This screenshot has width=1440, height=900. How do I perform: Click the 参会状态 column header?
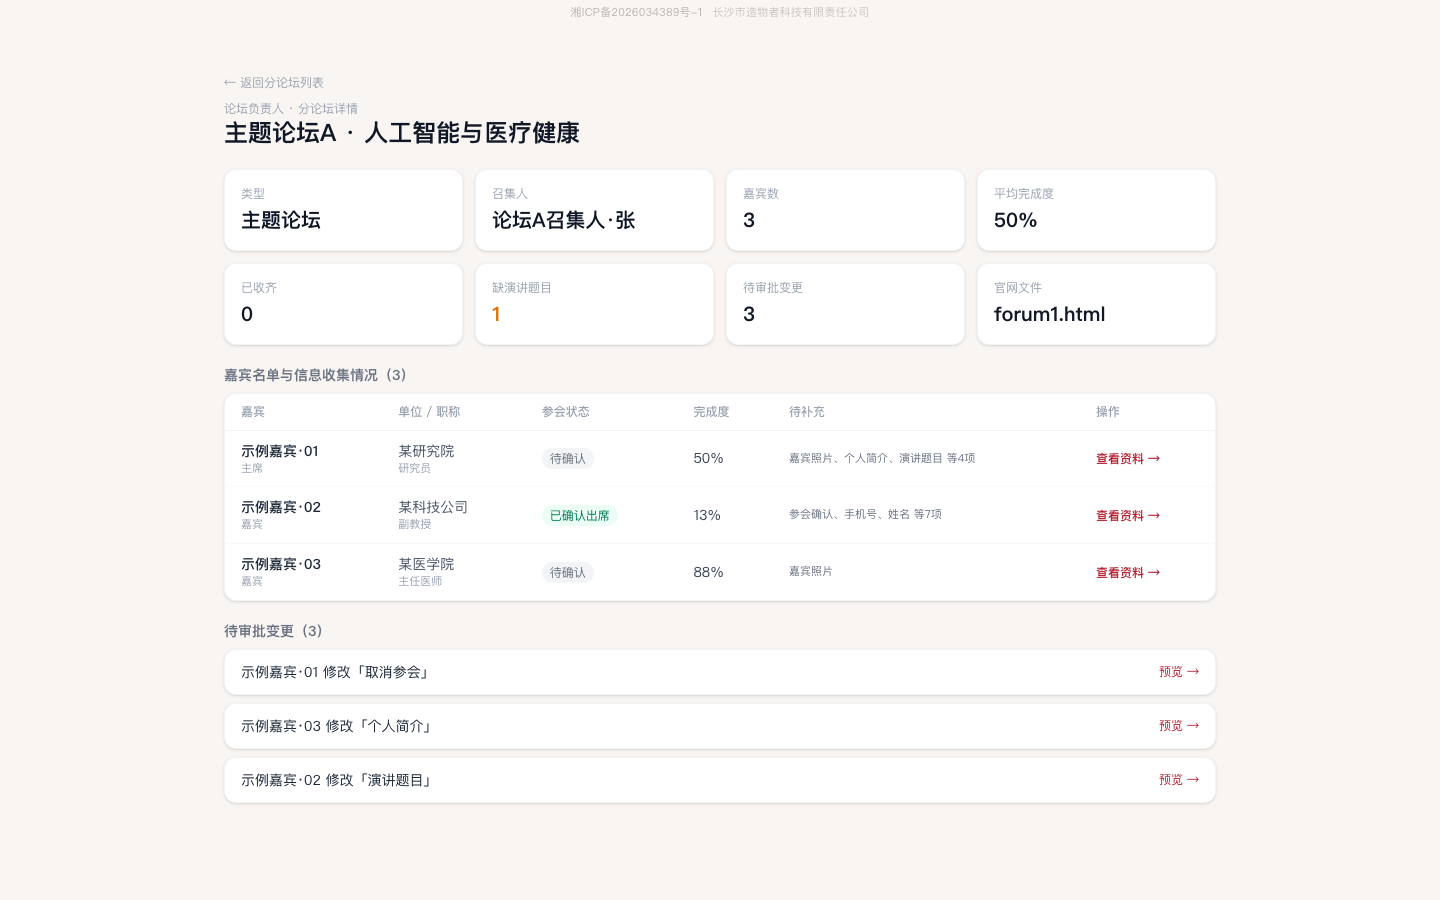[566, 412]
